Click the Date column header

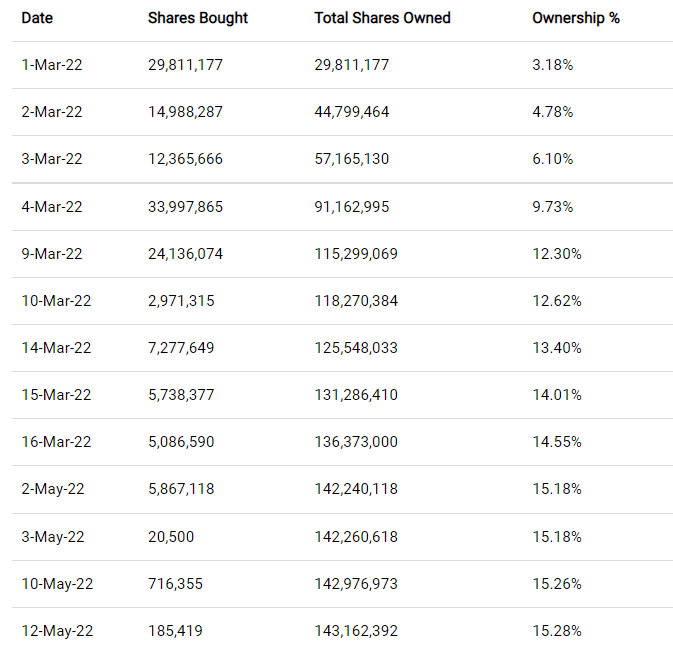36,18
